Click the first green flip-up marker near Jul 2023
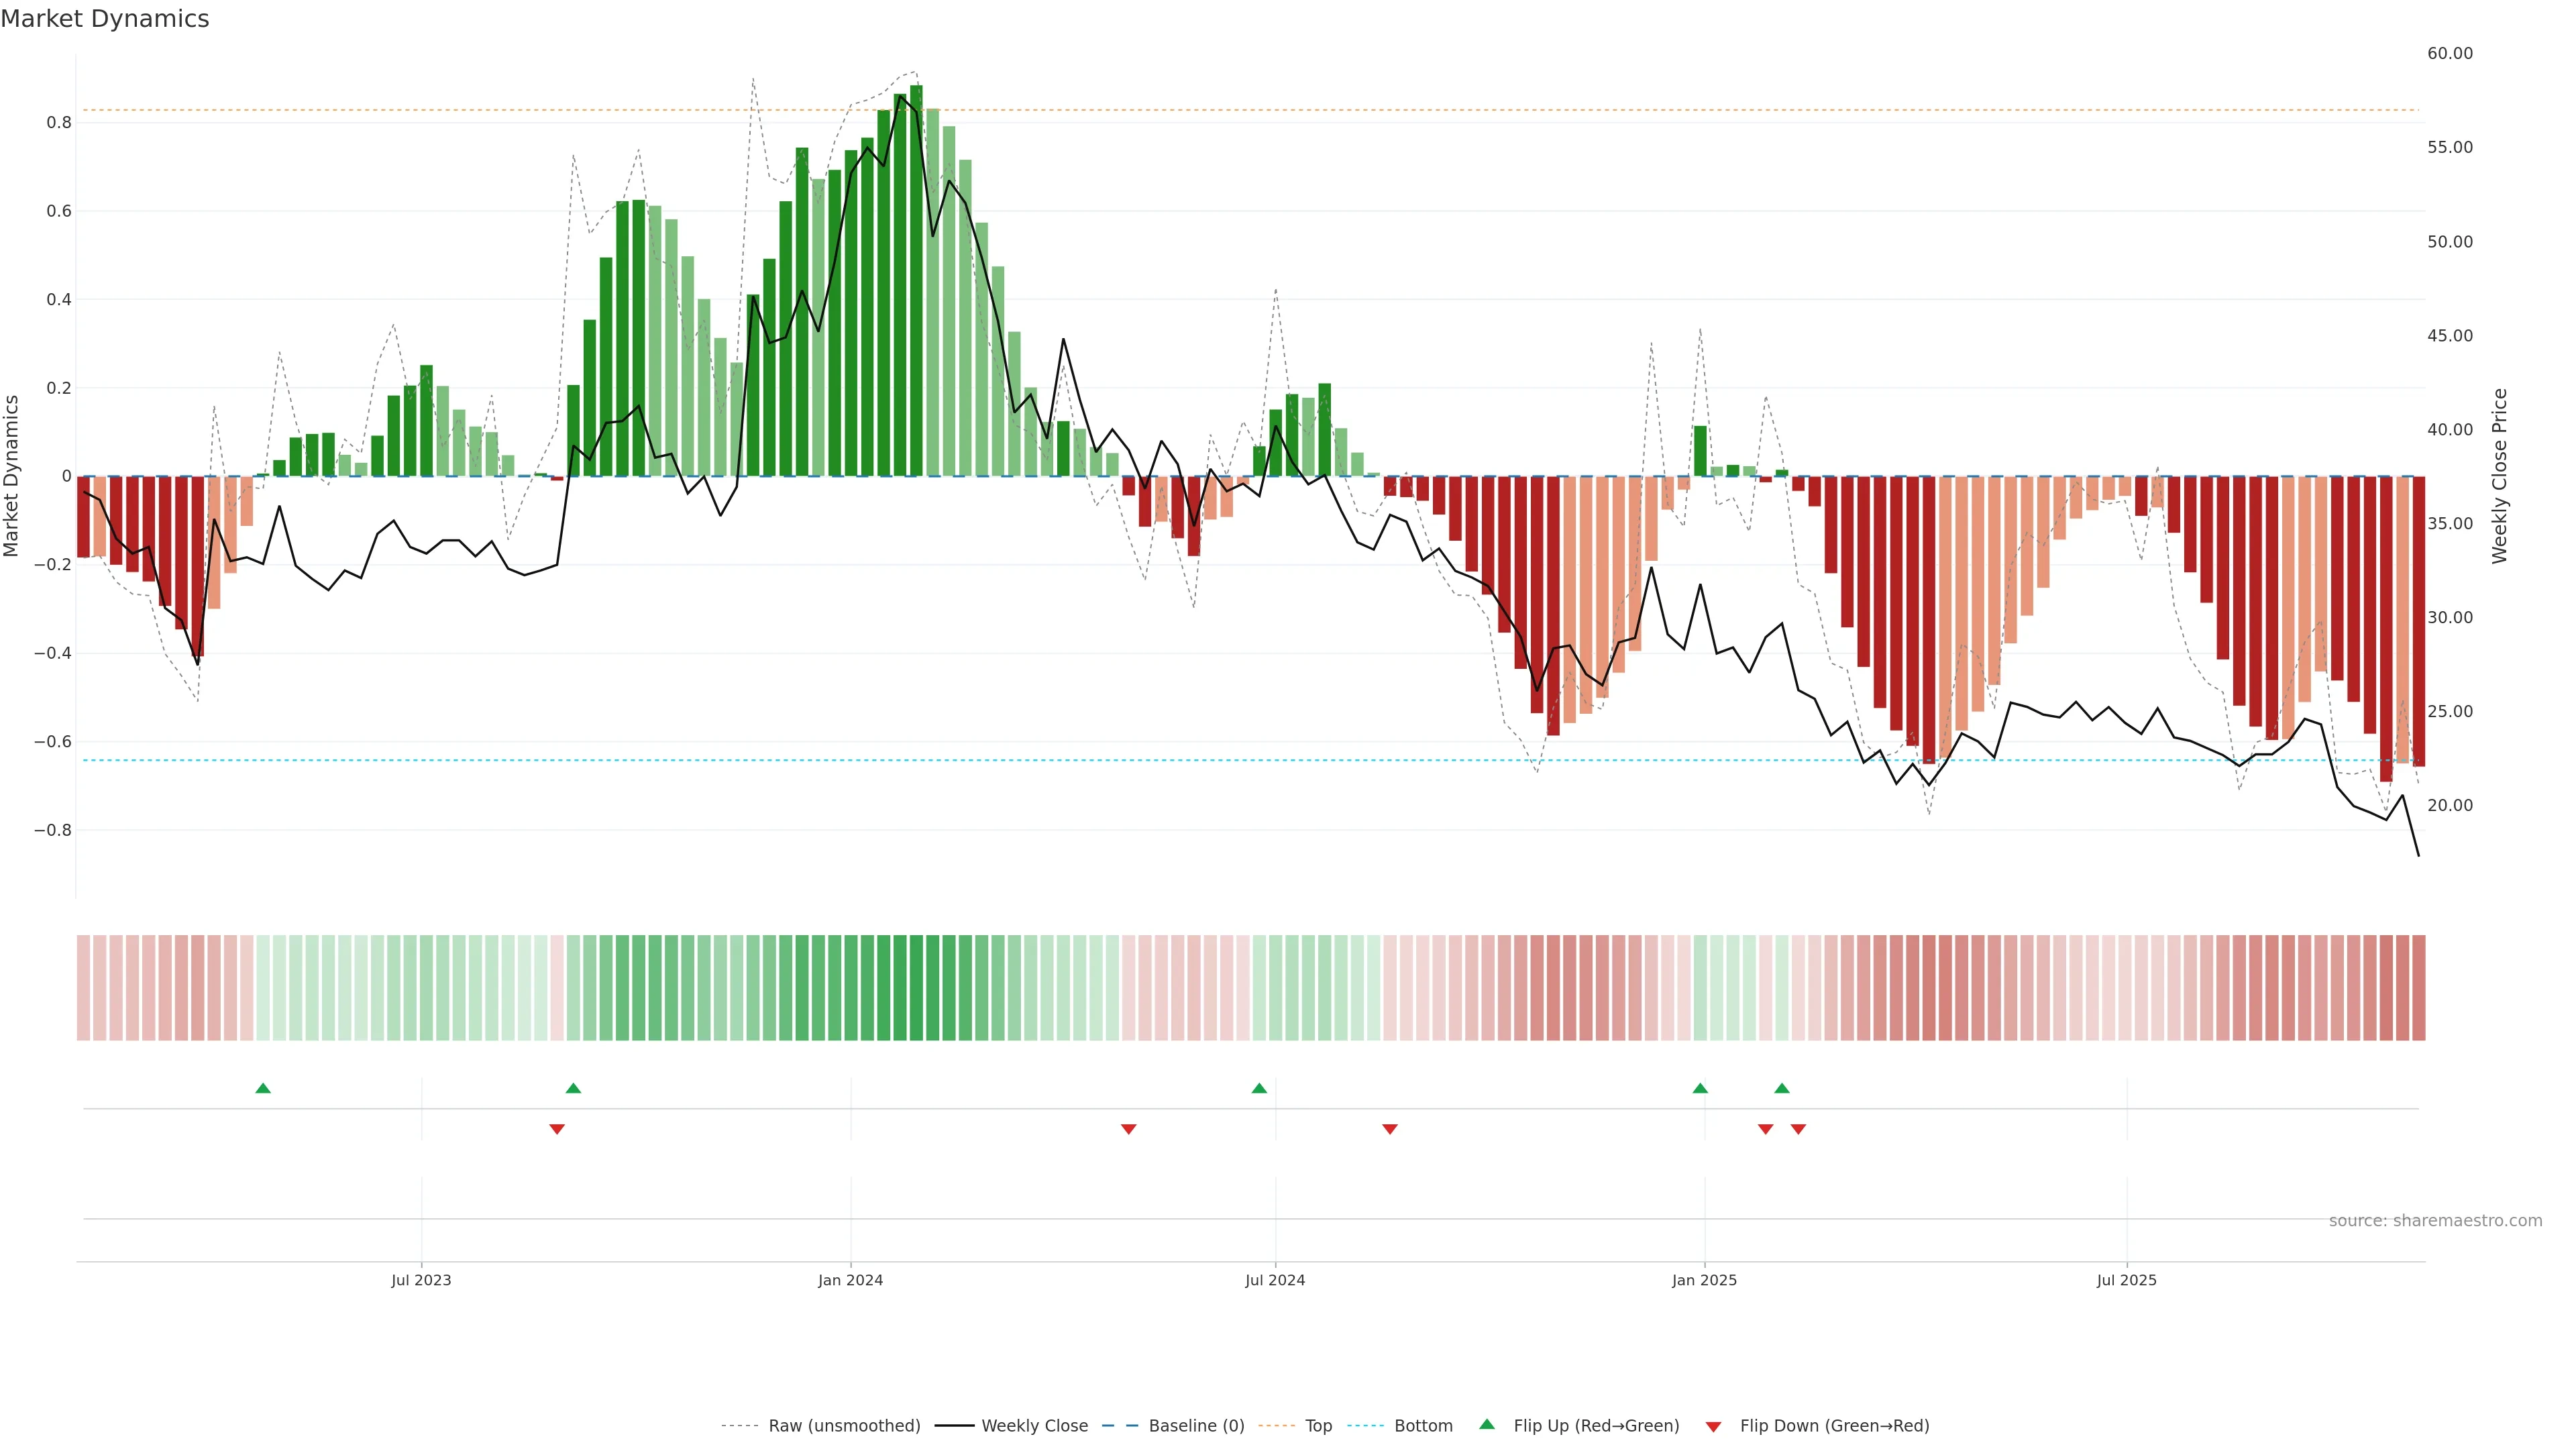2576x1449 pixels. point(263,1088)
